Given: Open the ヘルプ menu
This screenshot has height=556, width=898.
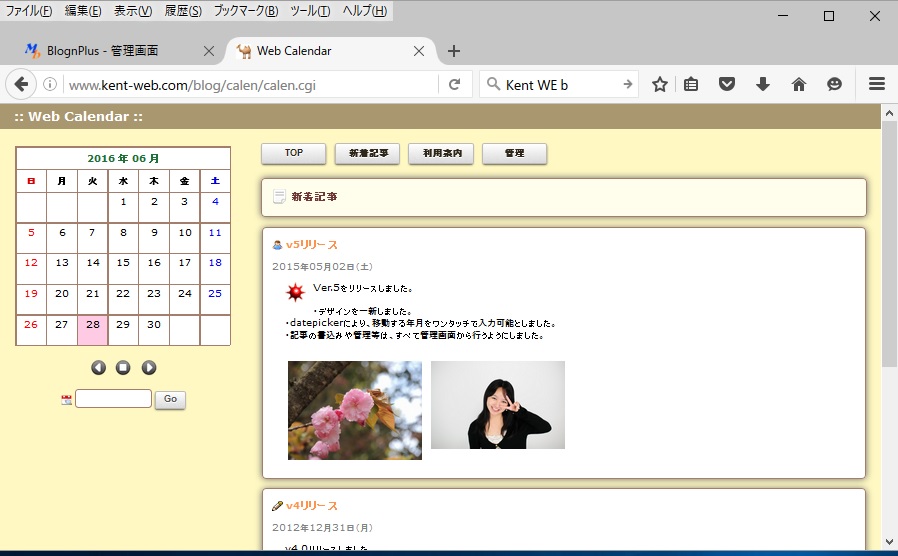Looking at the screenshot, I should [x=364, y=10].
